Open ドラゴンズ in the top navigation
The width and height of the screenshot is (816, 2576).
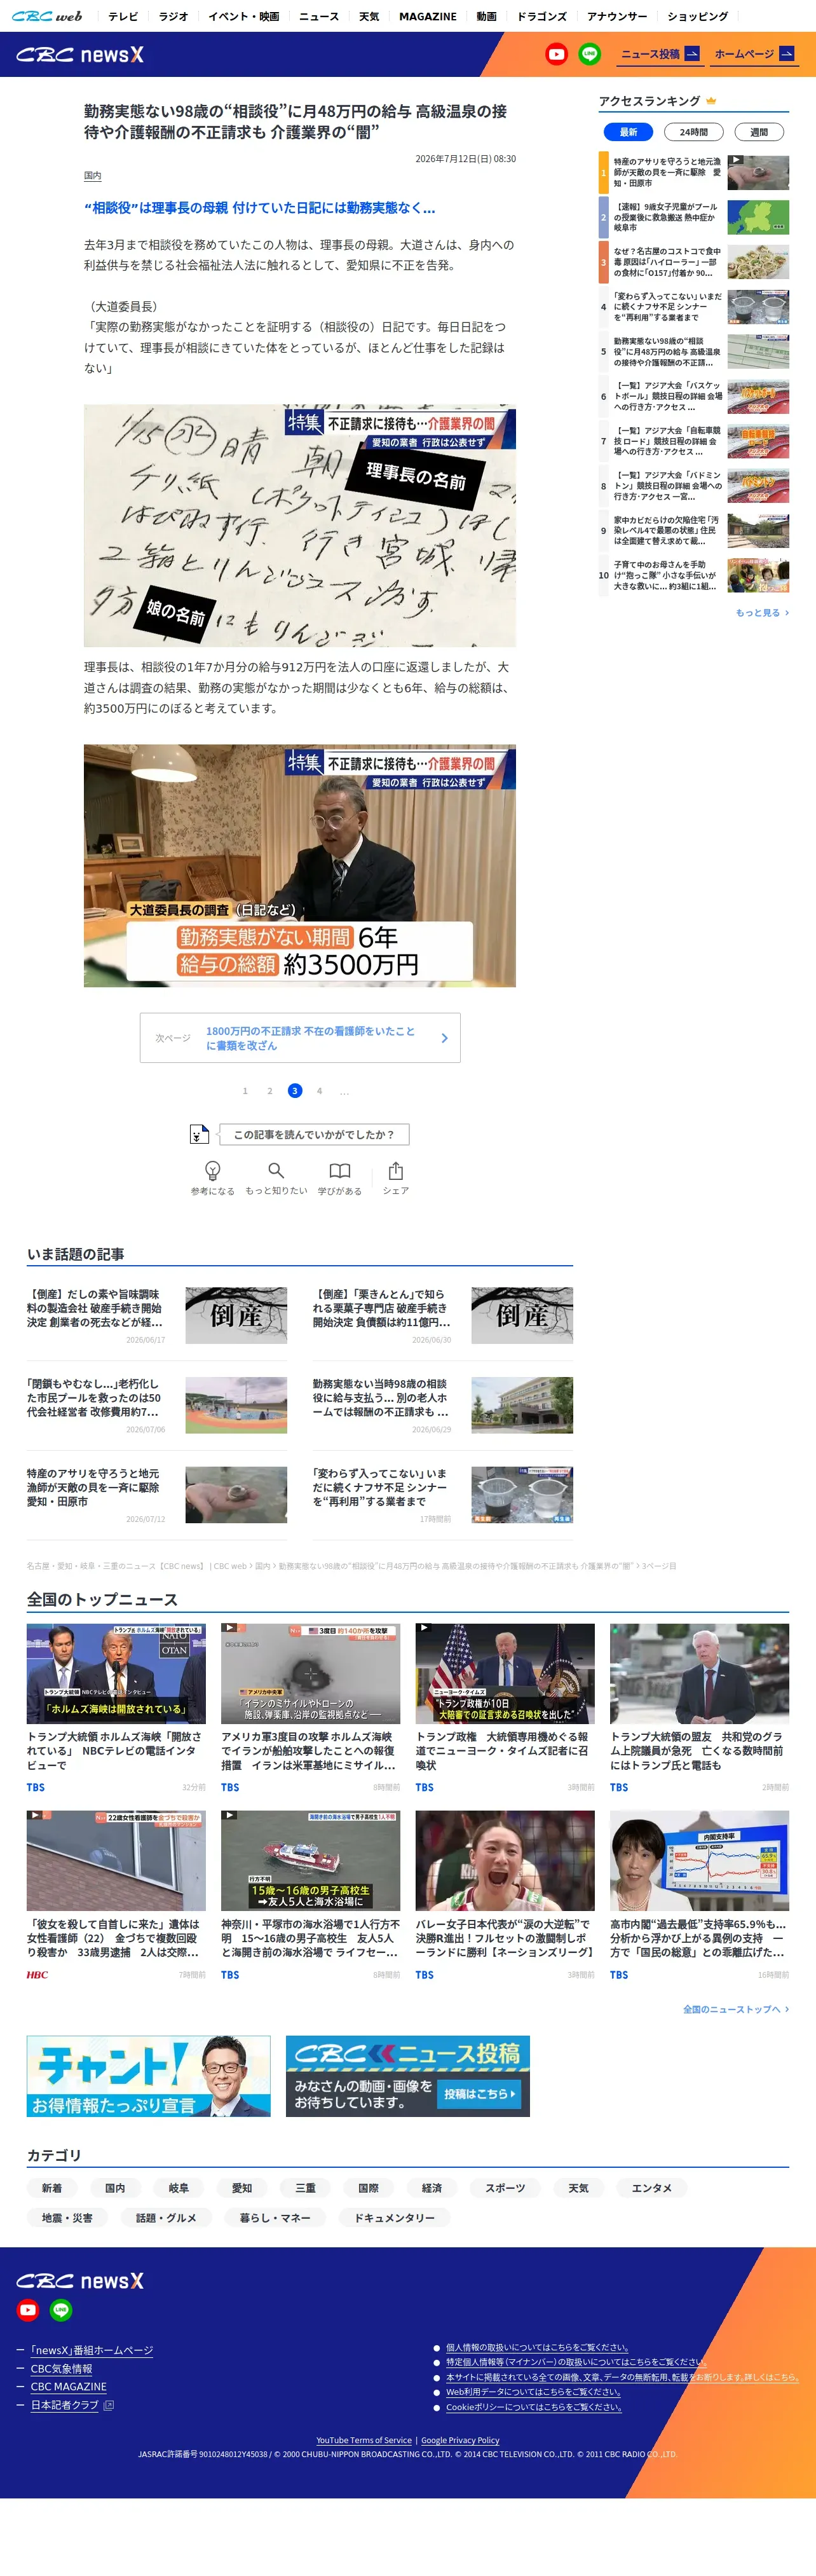tap(542, 16)
